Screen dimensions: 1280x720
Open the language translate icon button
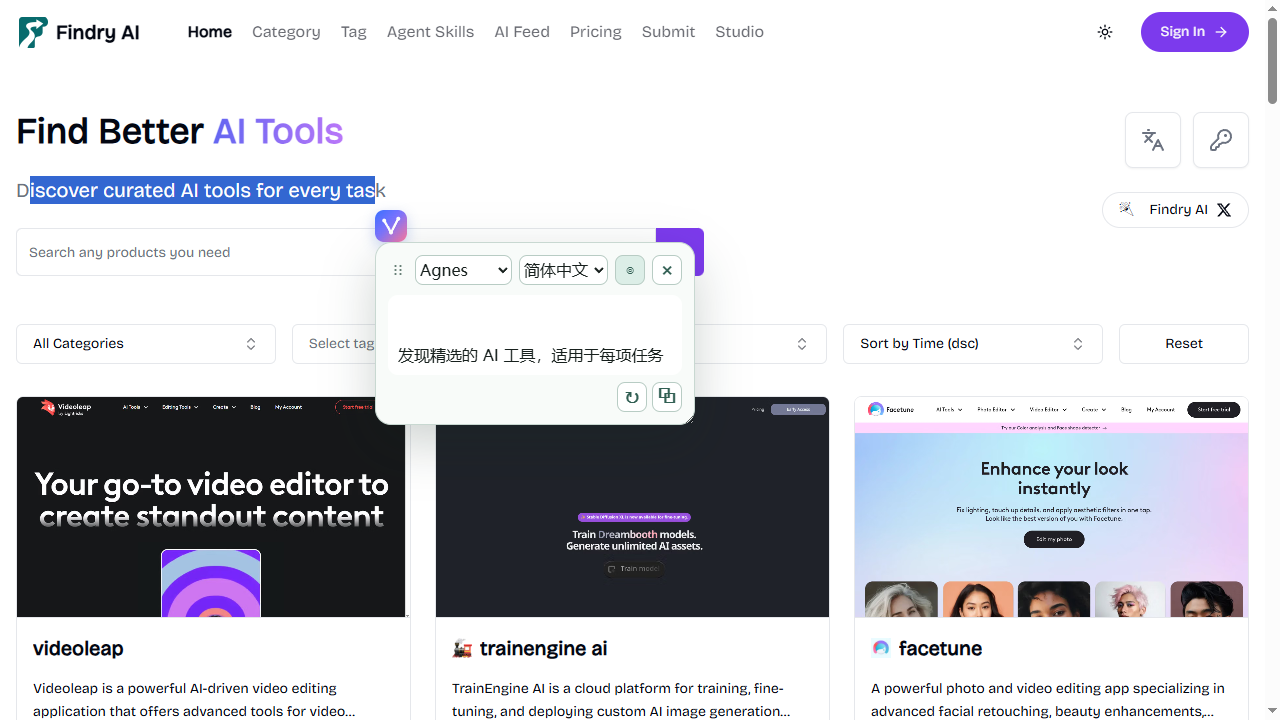[x=1153, y=140]
